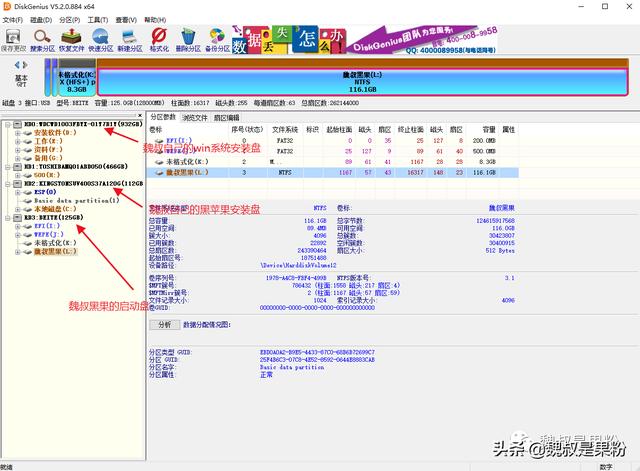Screen dimensions: 640x471
Task: Open the 查看(V) menu
Action: (x=126, y=20)
